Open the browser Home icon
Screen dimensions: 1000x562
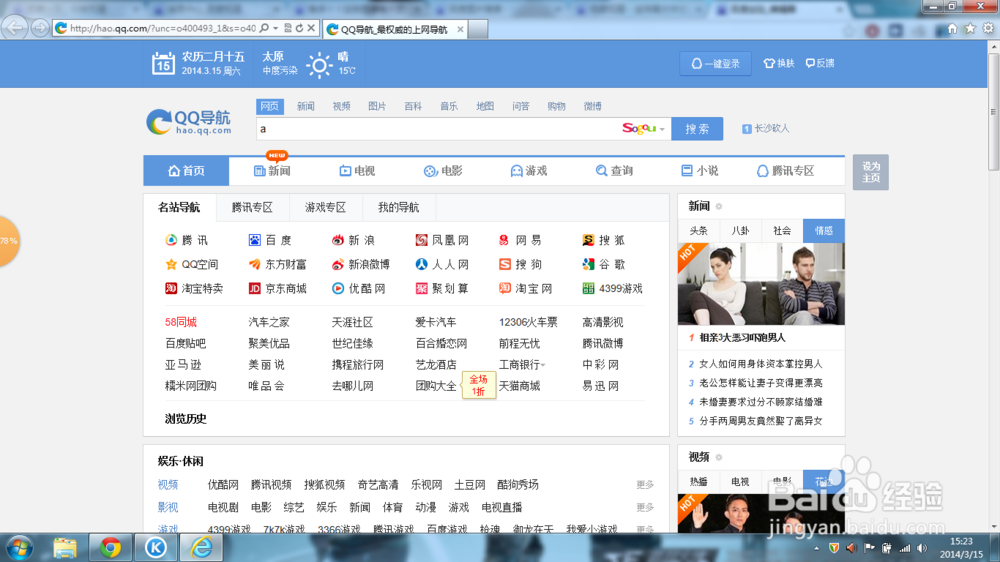[952, 28]
